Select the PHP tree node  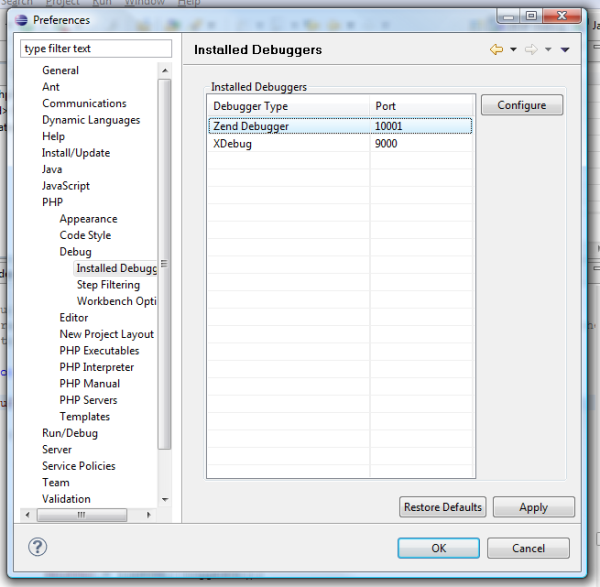52,202
